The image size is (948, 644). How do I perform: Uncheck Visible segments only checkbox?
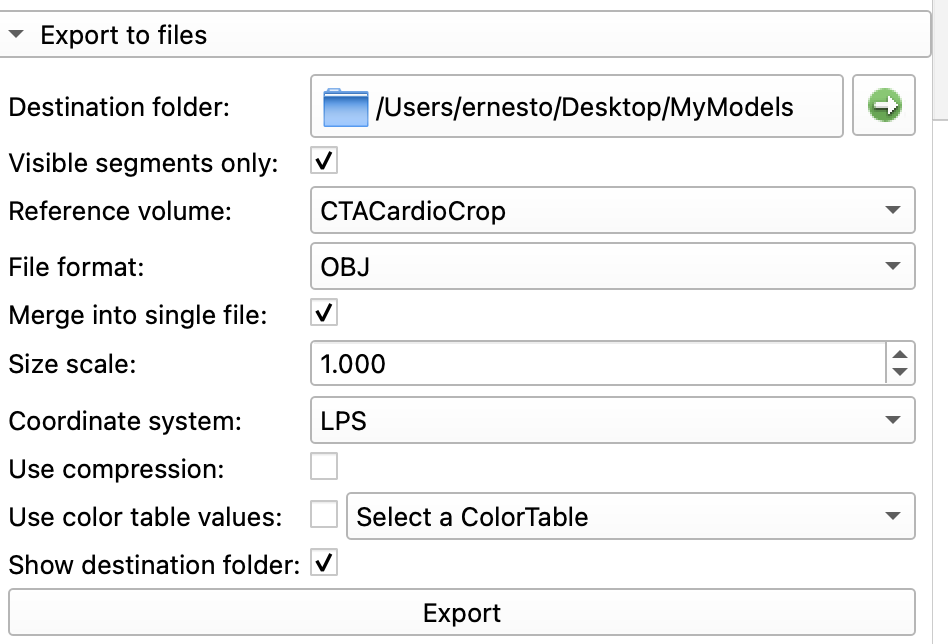tap(324, 159)
